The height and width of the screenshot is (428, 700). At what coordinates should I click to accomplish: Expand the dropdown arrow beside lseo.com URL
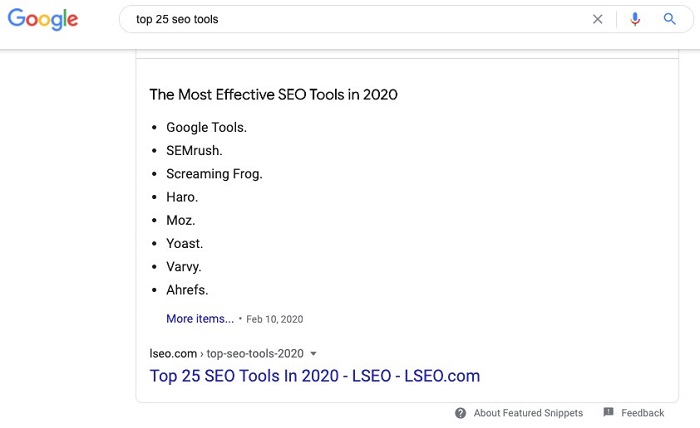pos(313,354)
